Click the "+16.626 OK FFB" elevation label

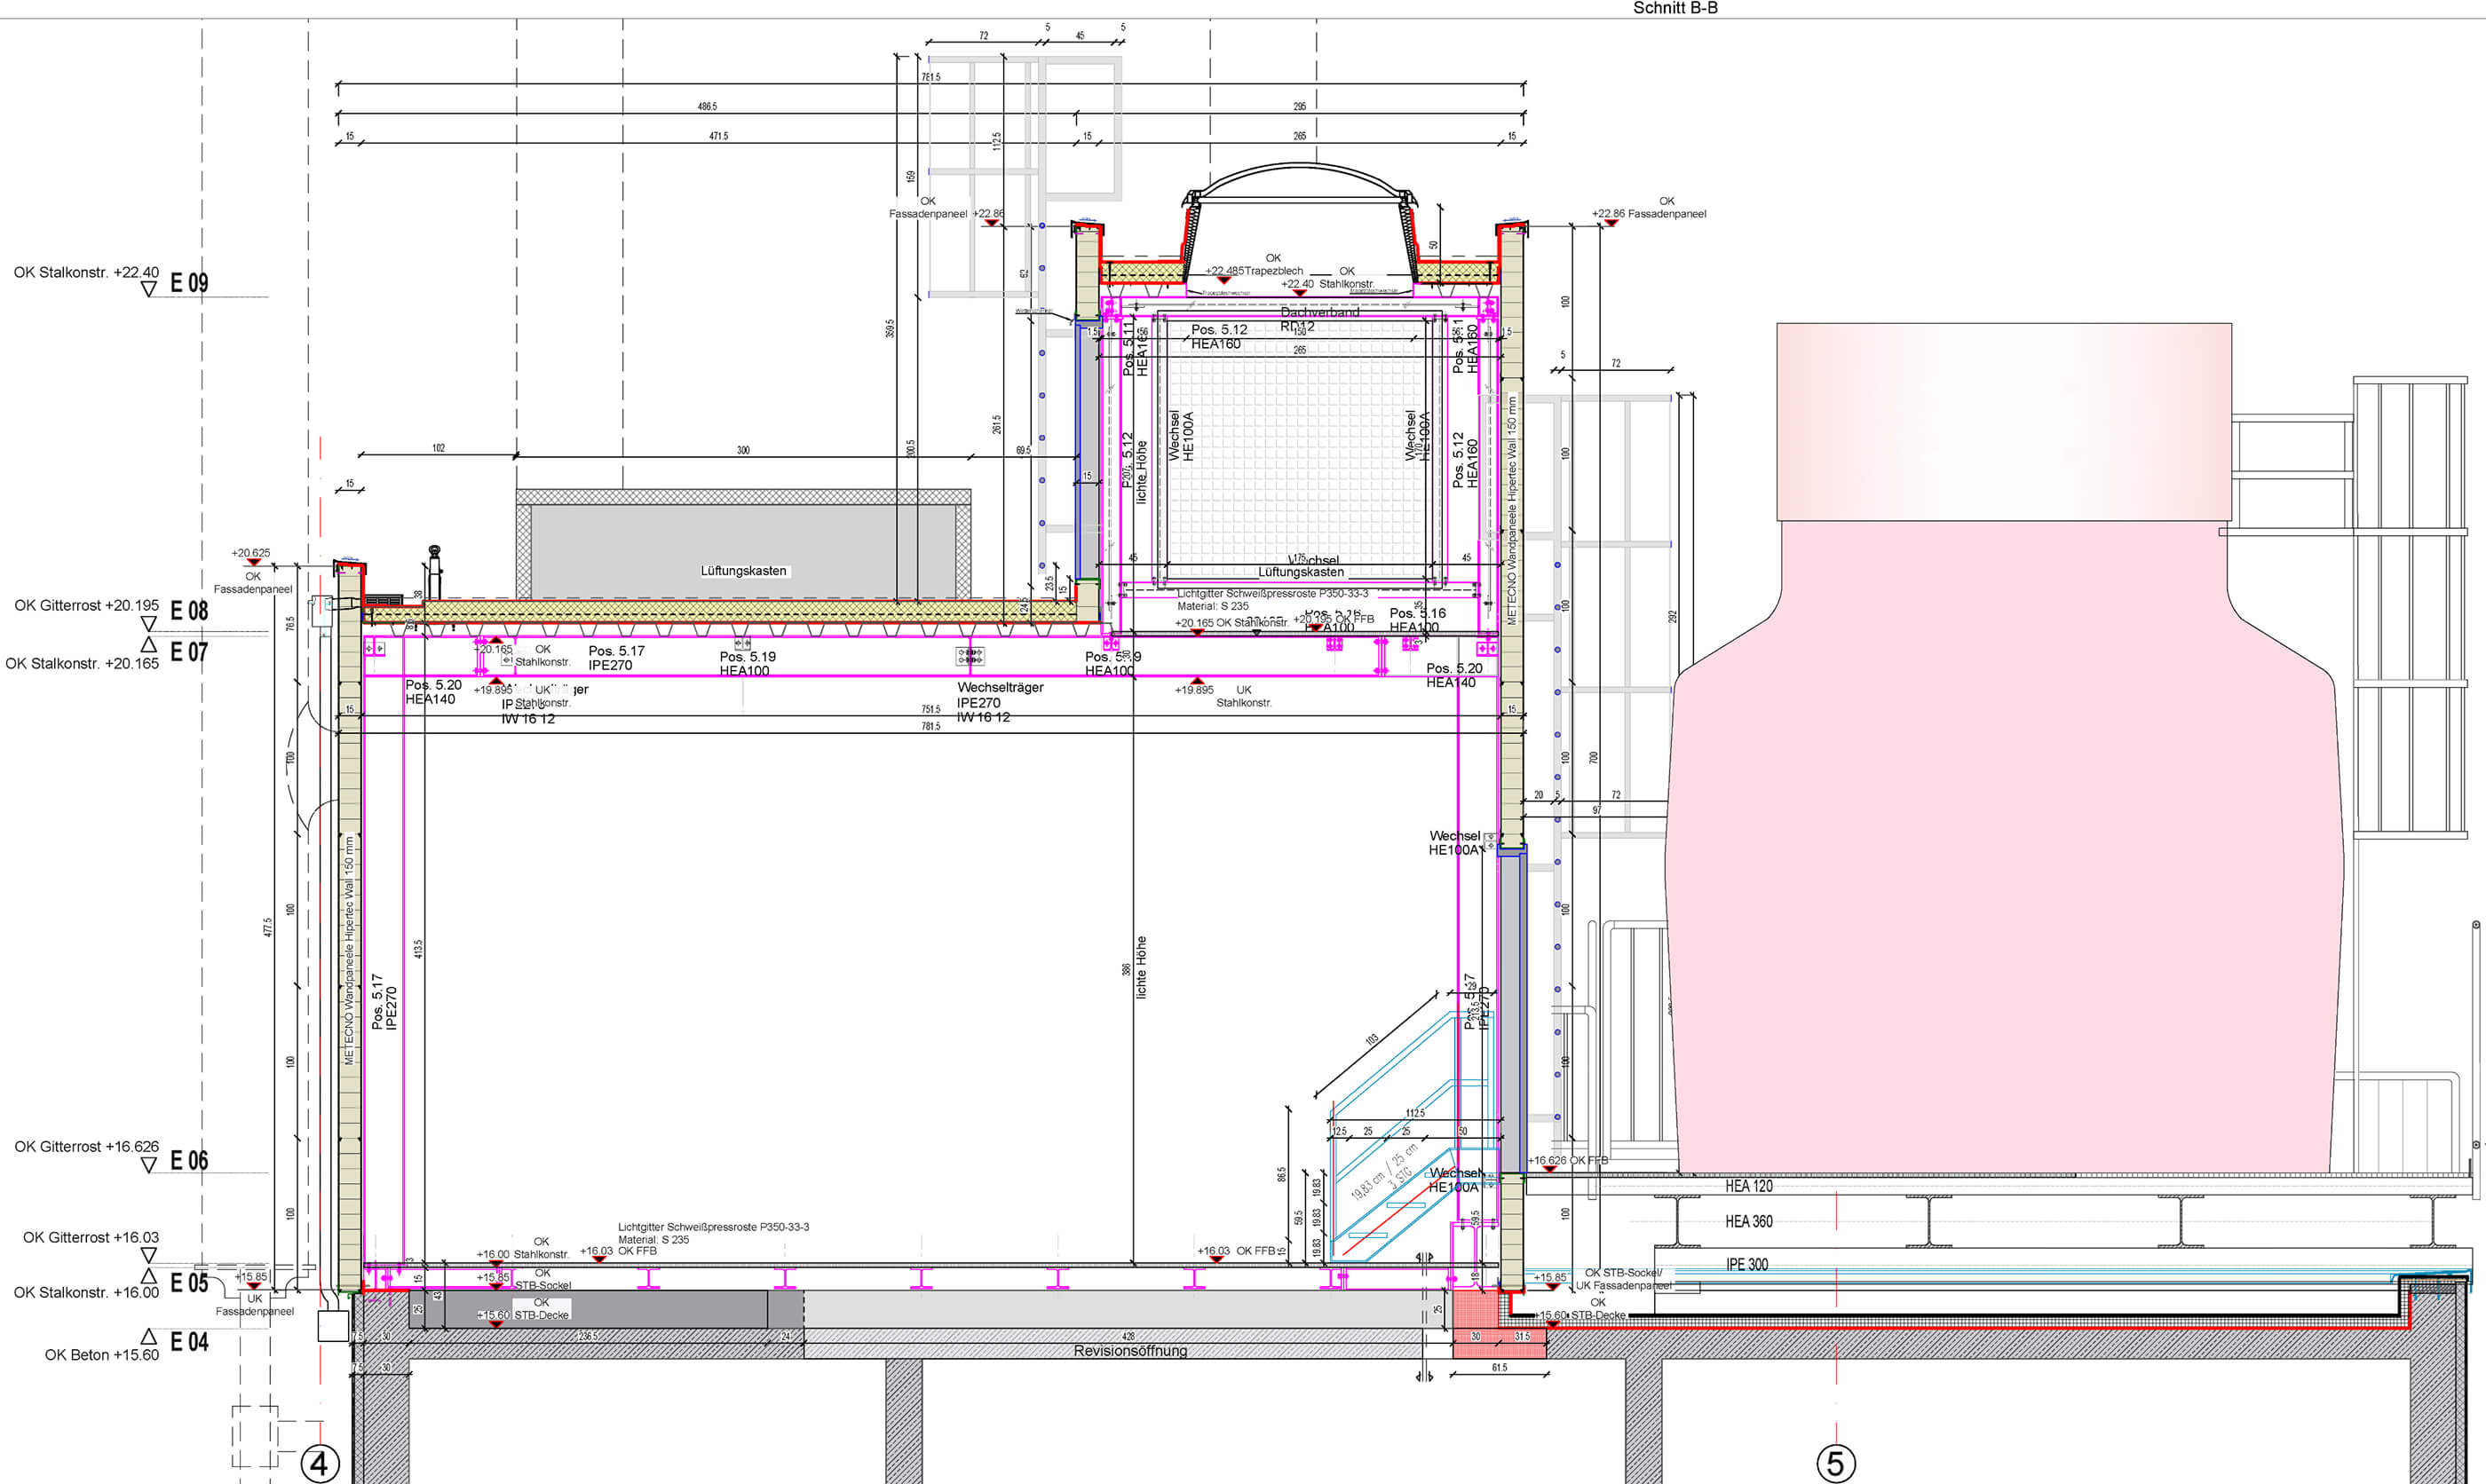coord(1568,1161)
